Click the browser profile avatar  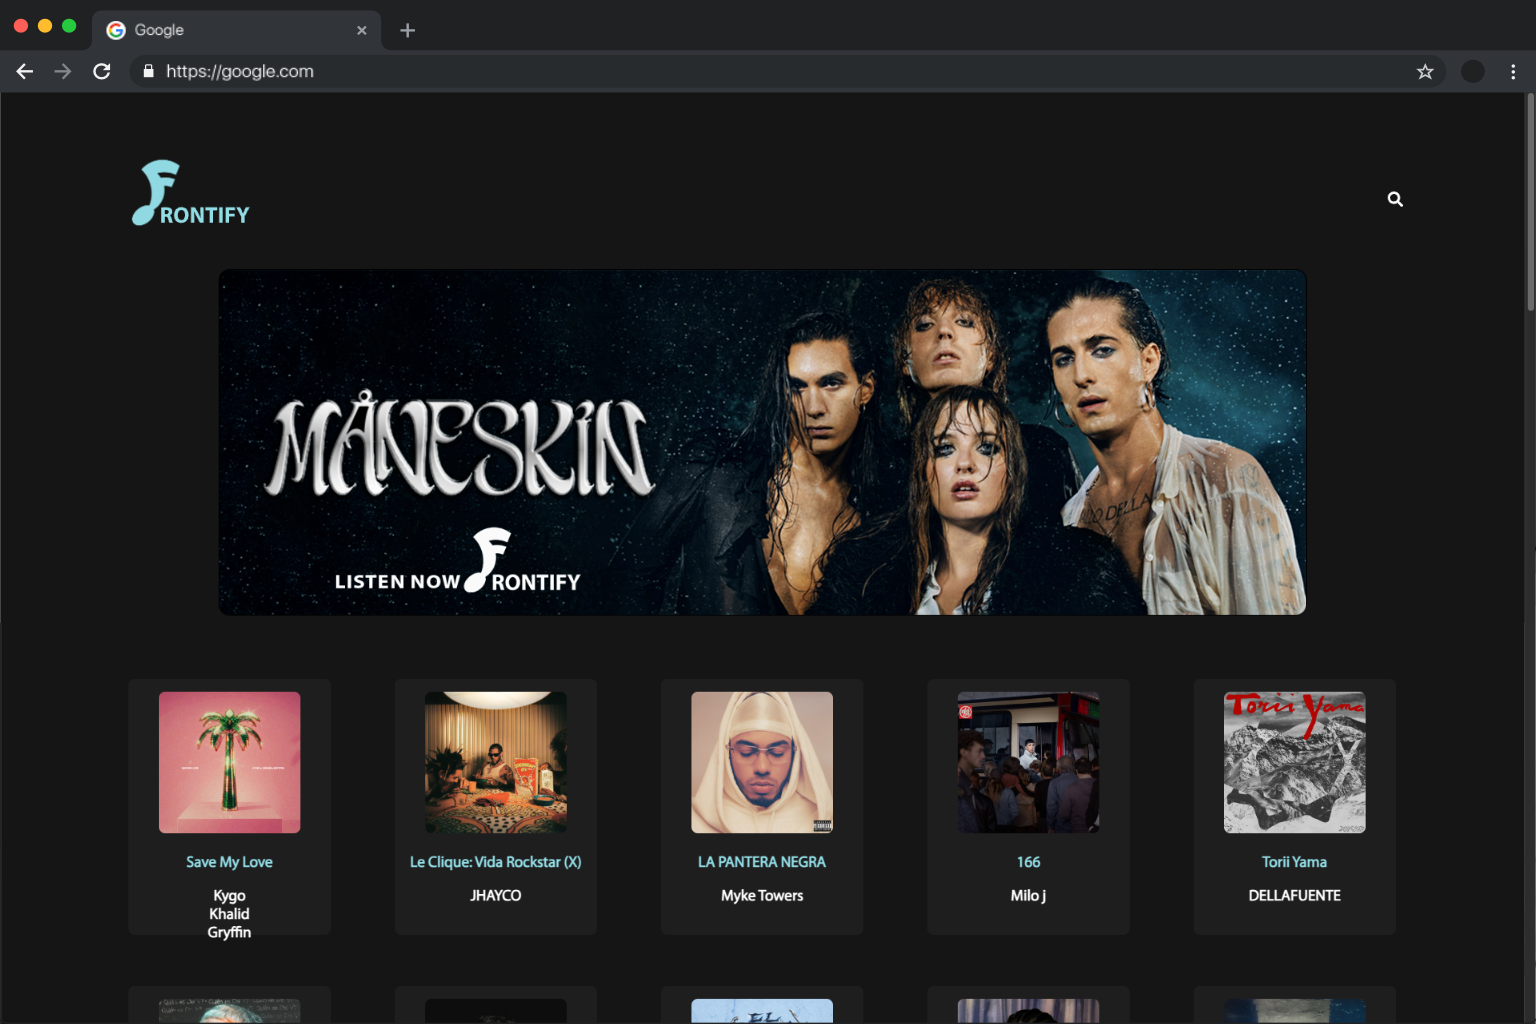pyautogui.click(x=1473, y=71)
